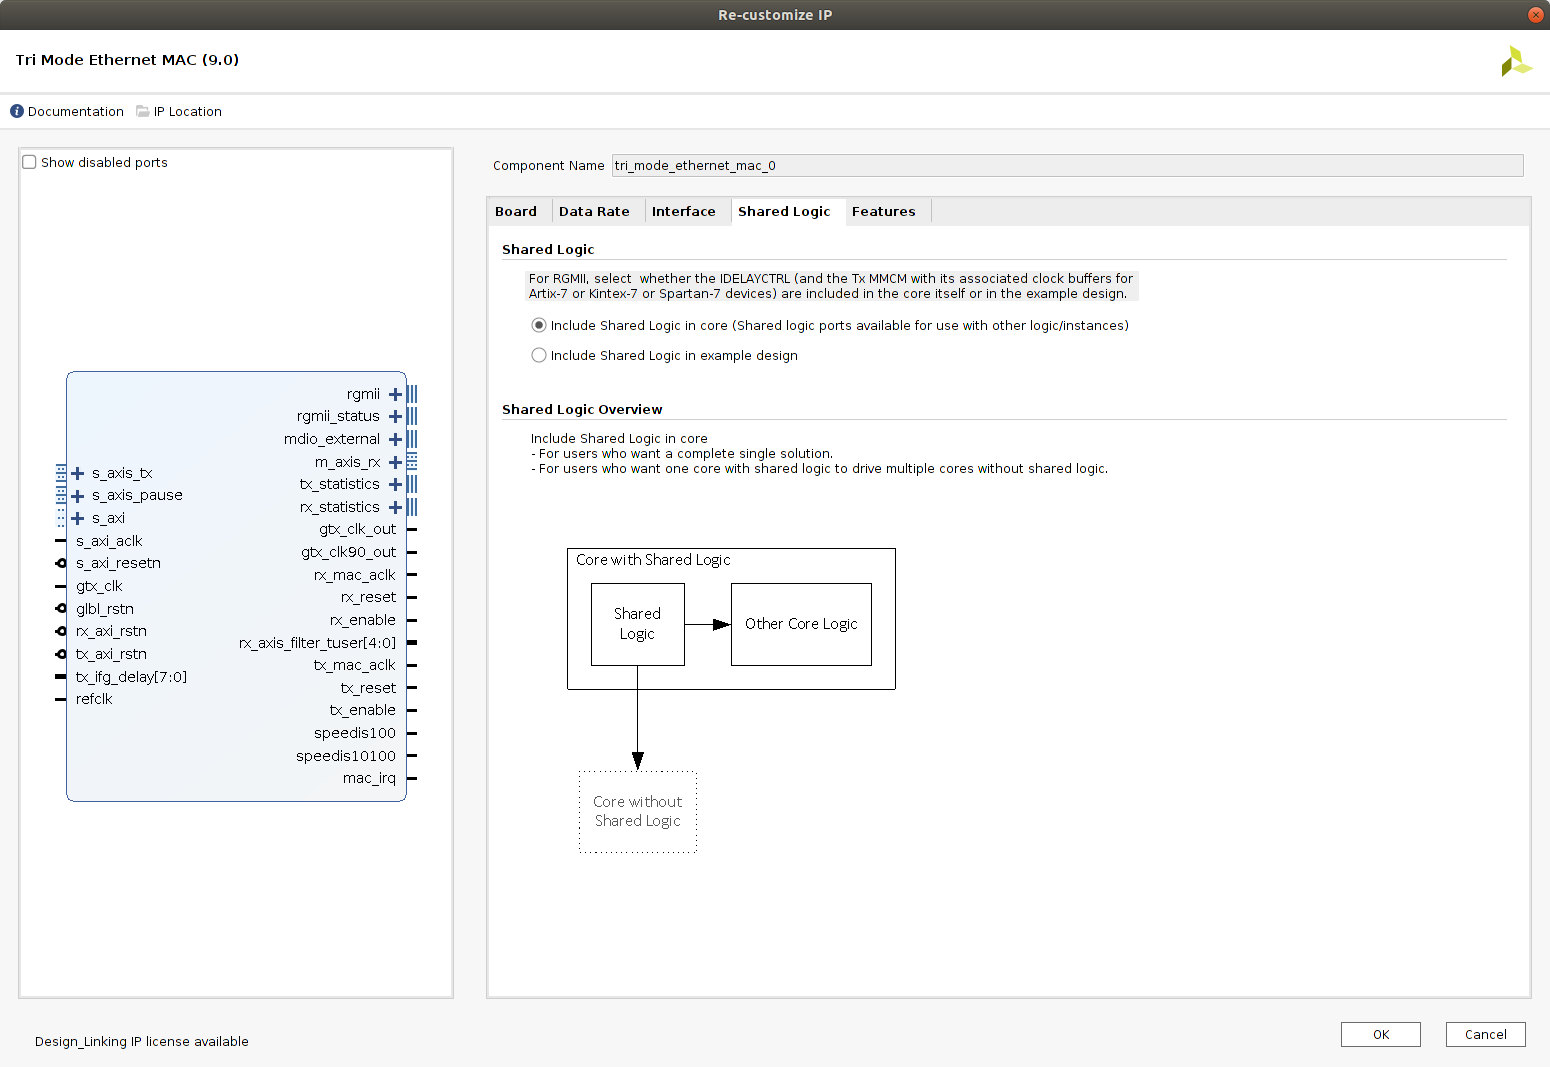Open the Documentation info icon

point(17,111)
